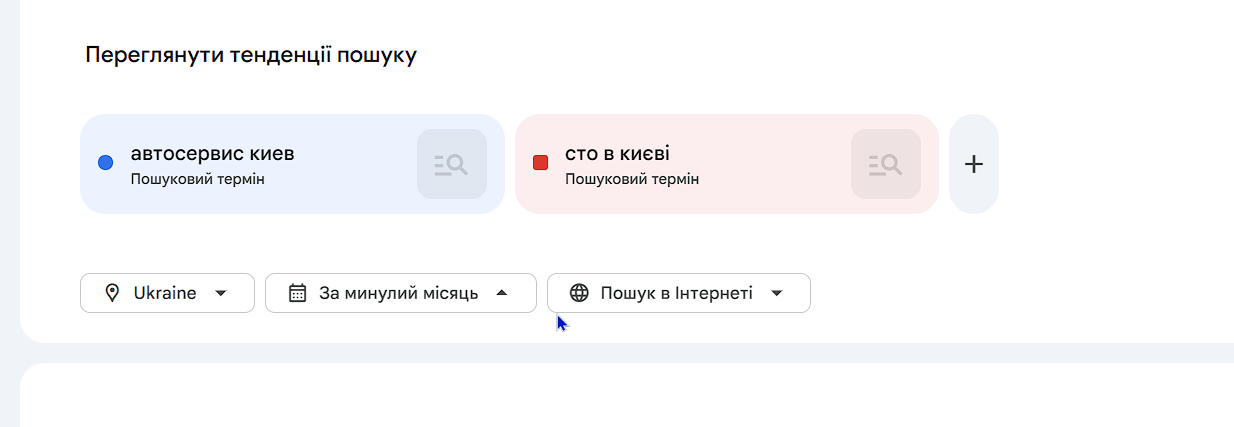This screenshot has height=427, width=1234.
Task: Click the Переглянути тенденції пошуку heading
Action: pos(251,55)
